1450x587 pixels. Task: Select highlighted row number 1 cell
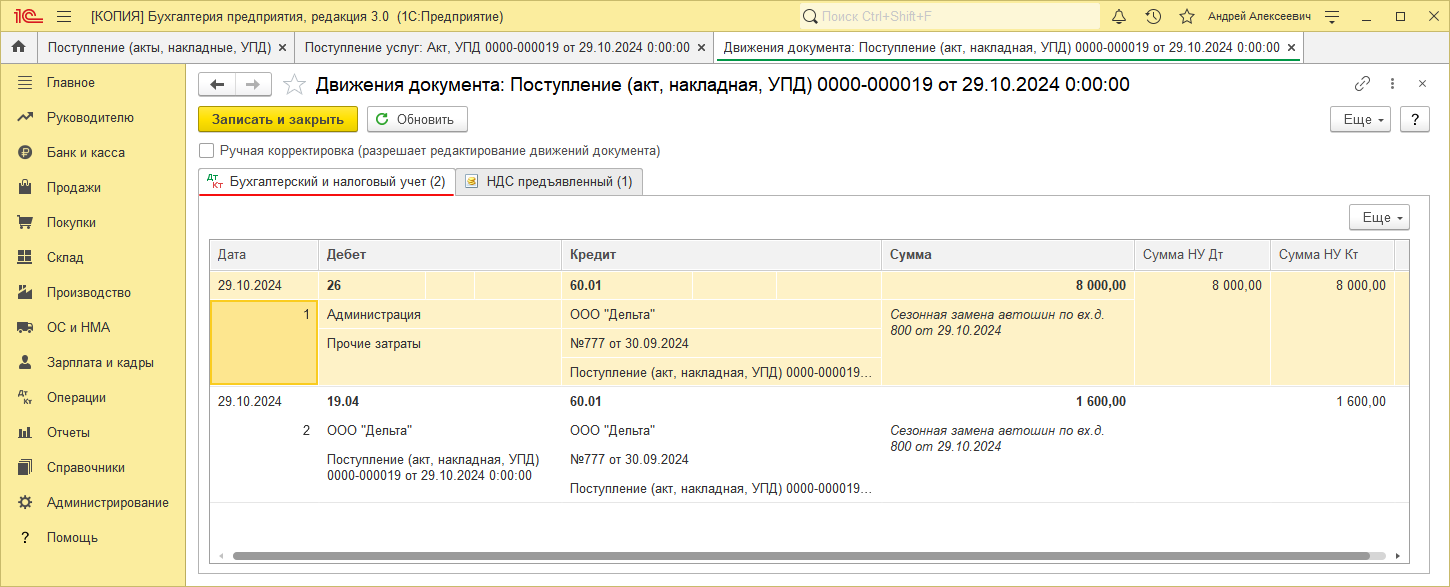(264, 343)
